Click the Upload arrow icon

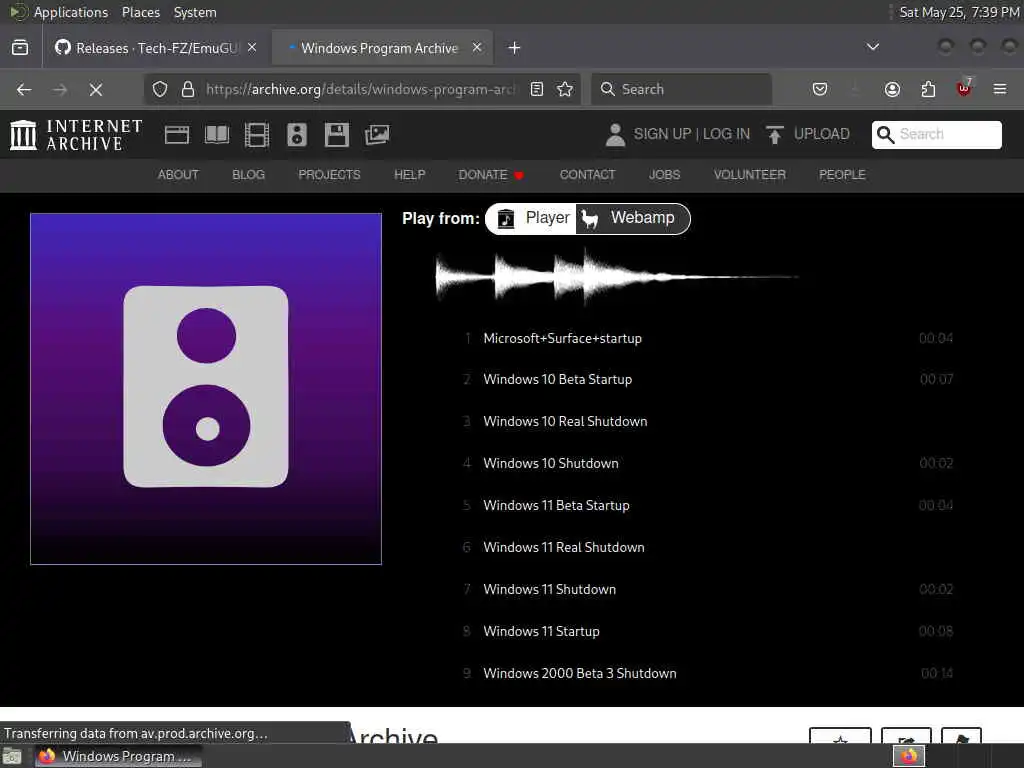[x=775, y=135]
